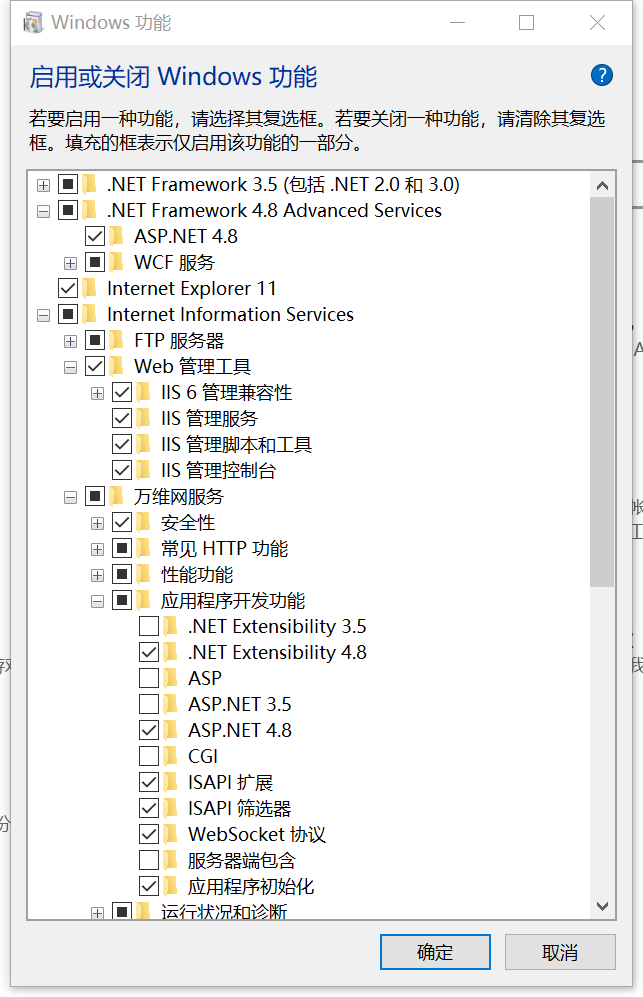The image size is (643, 997).
Task: Expand the WCF 服务 node
Action: point(71,263)
